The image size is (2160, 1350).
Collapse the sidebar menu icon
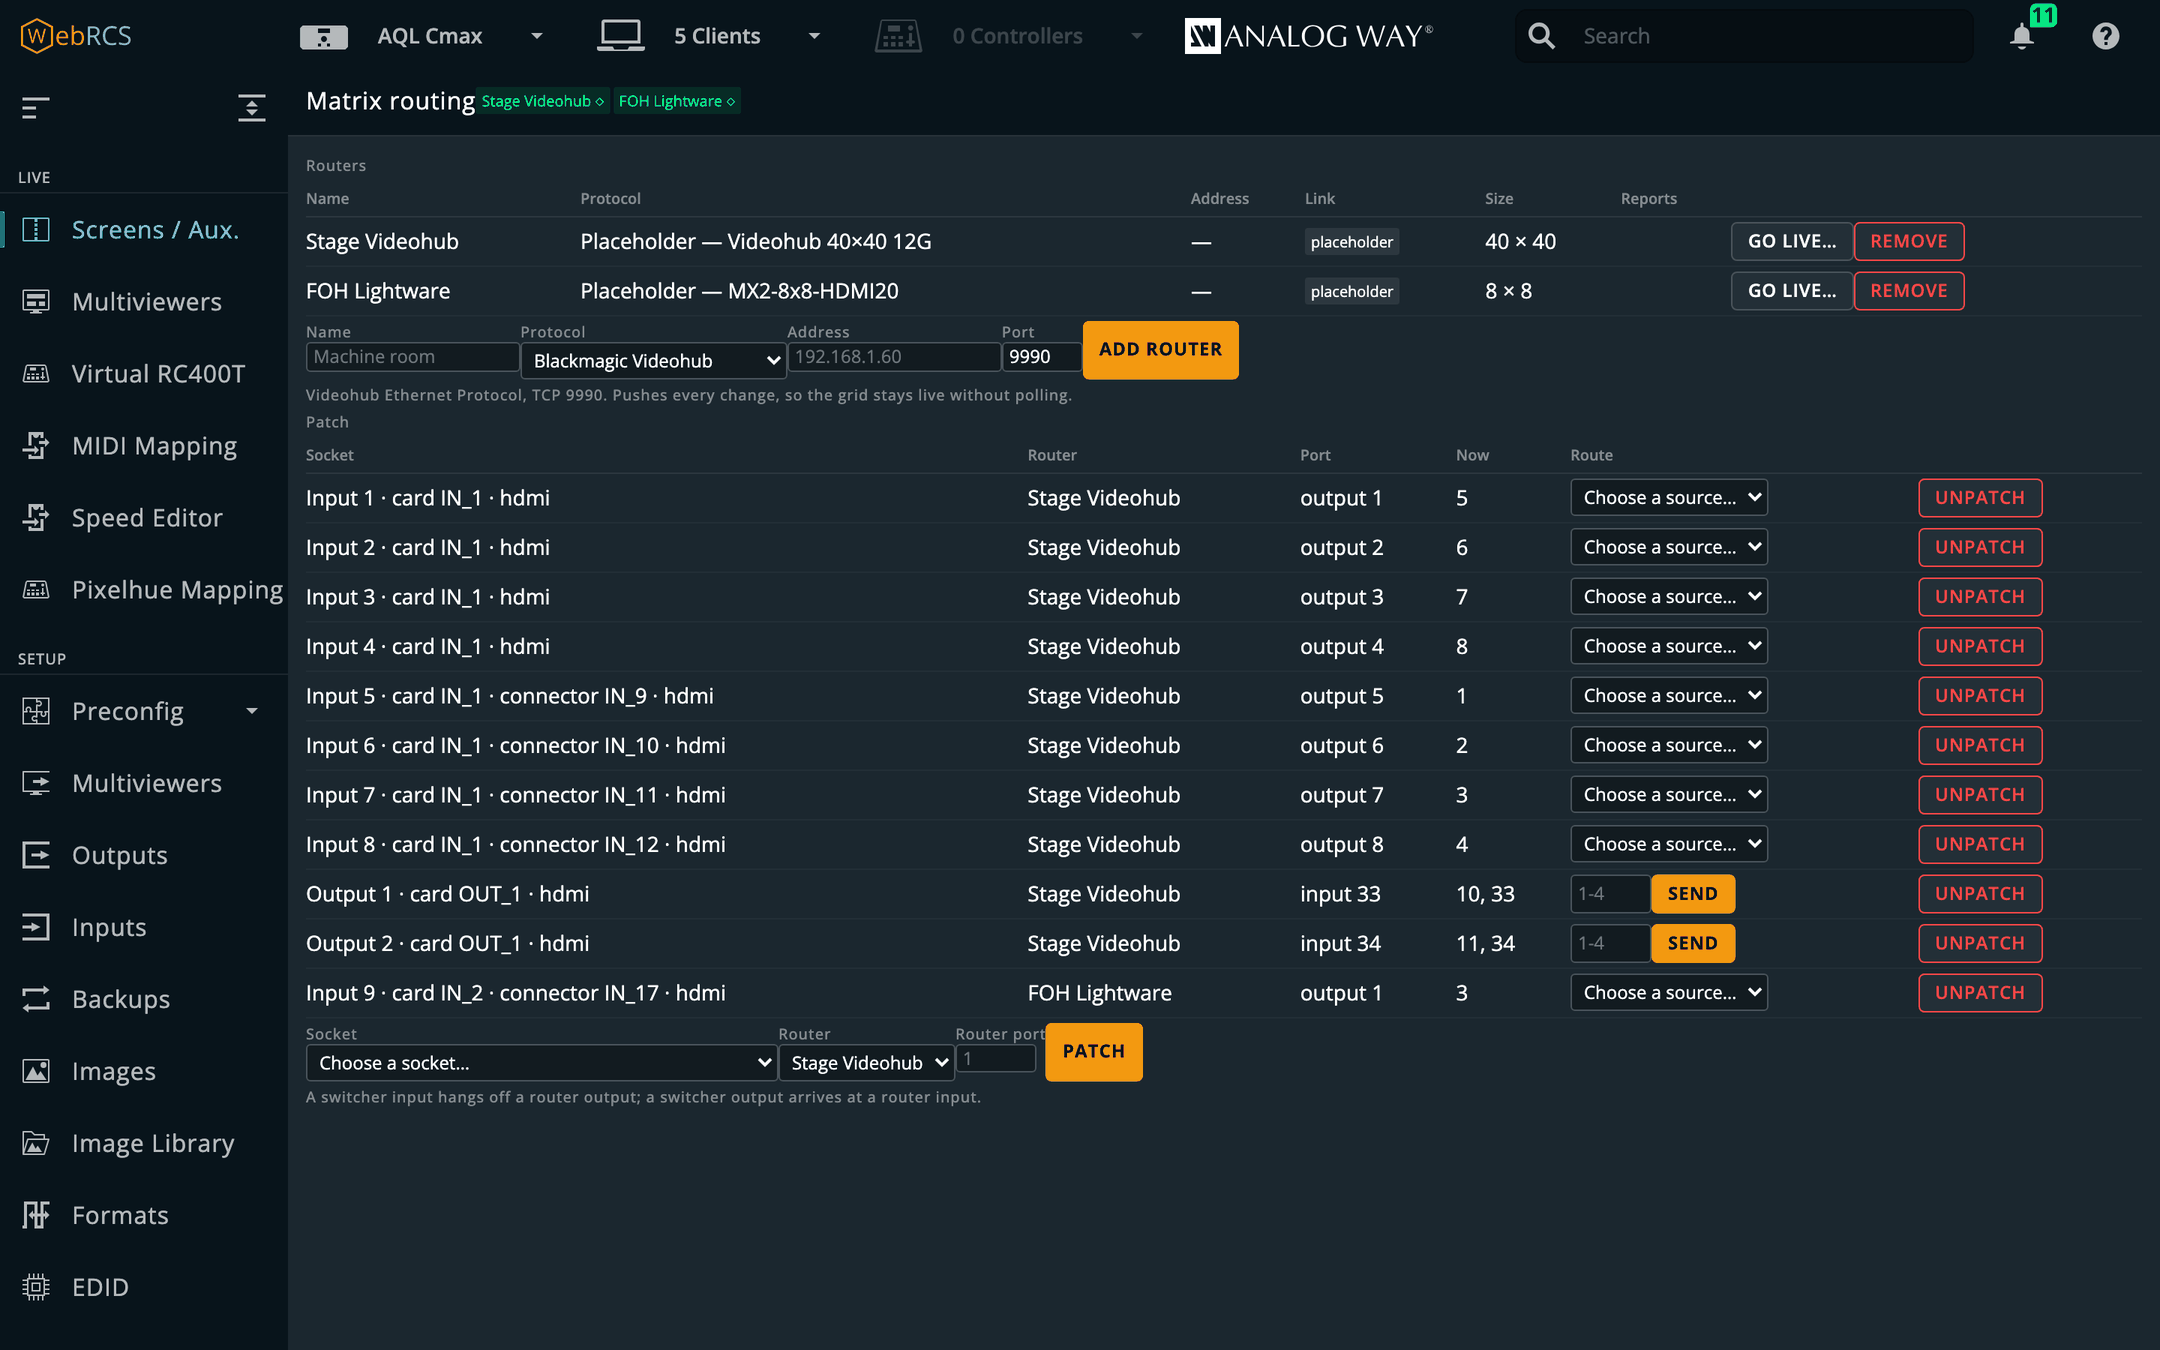point(36,108)
